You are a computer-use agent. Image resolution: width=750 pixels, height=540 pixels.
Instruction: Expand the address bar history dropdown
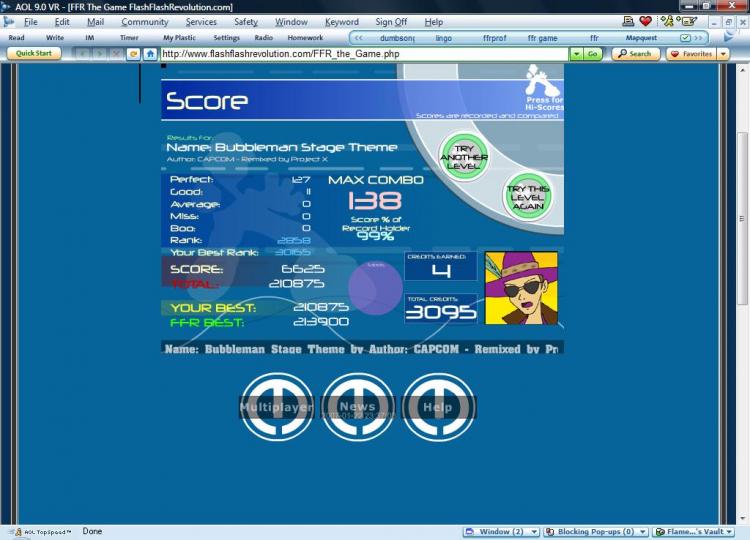tap(576, 54)
